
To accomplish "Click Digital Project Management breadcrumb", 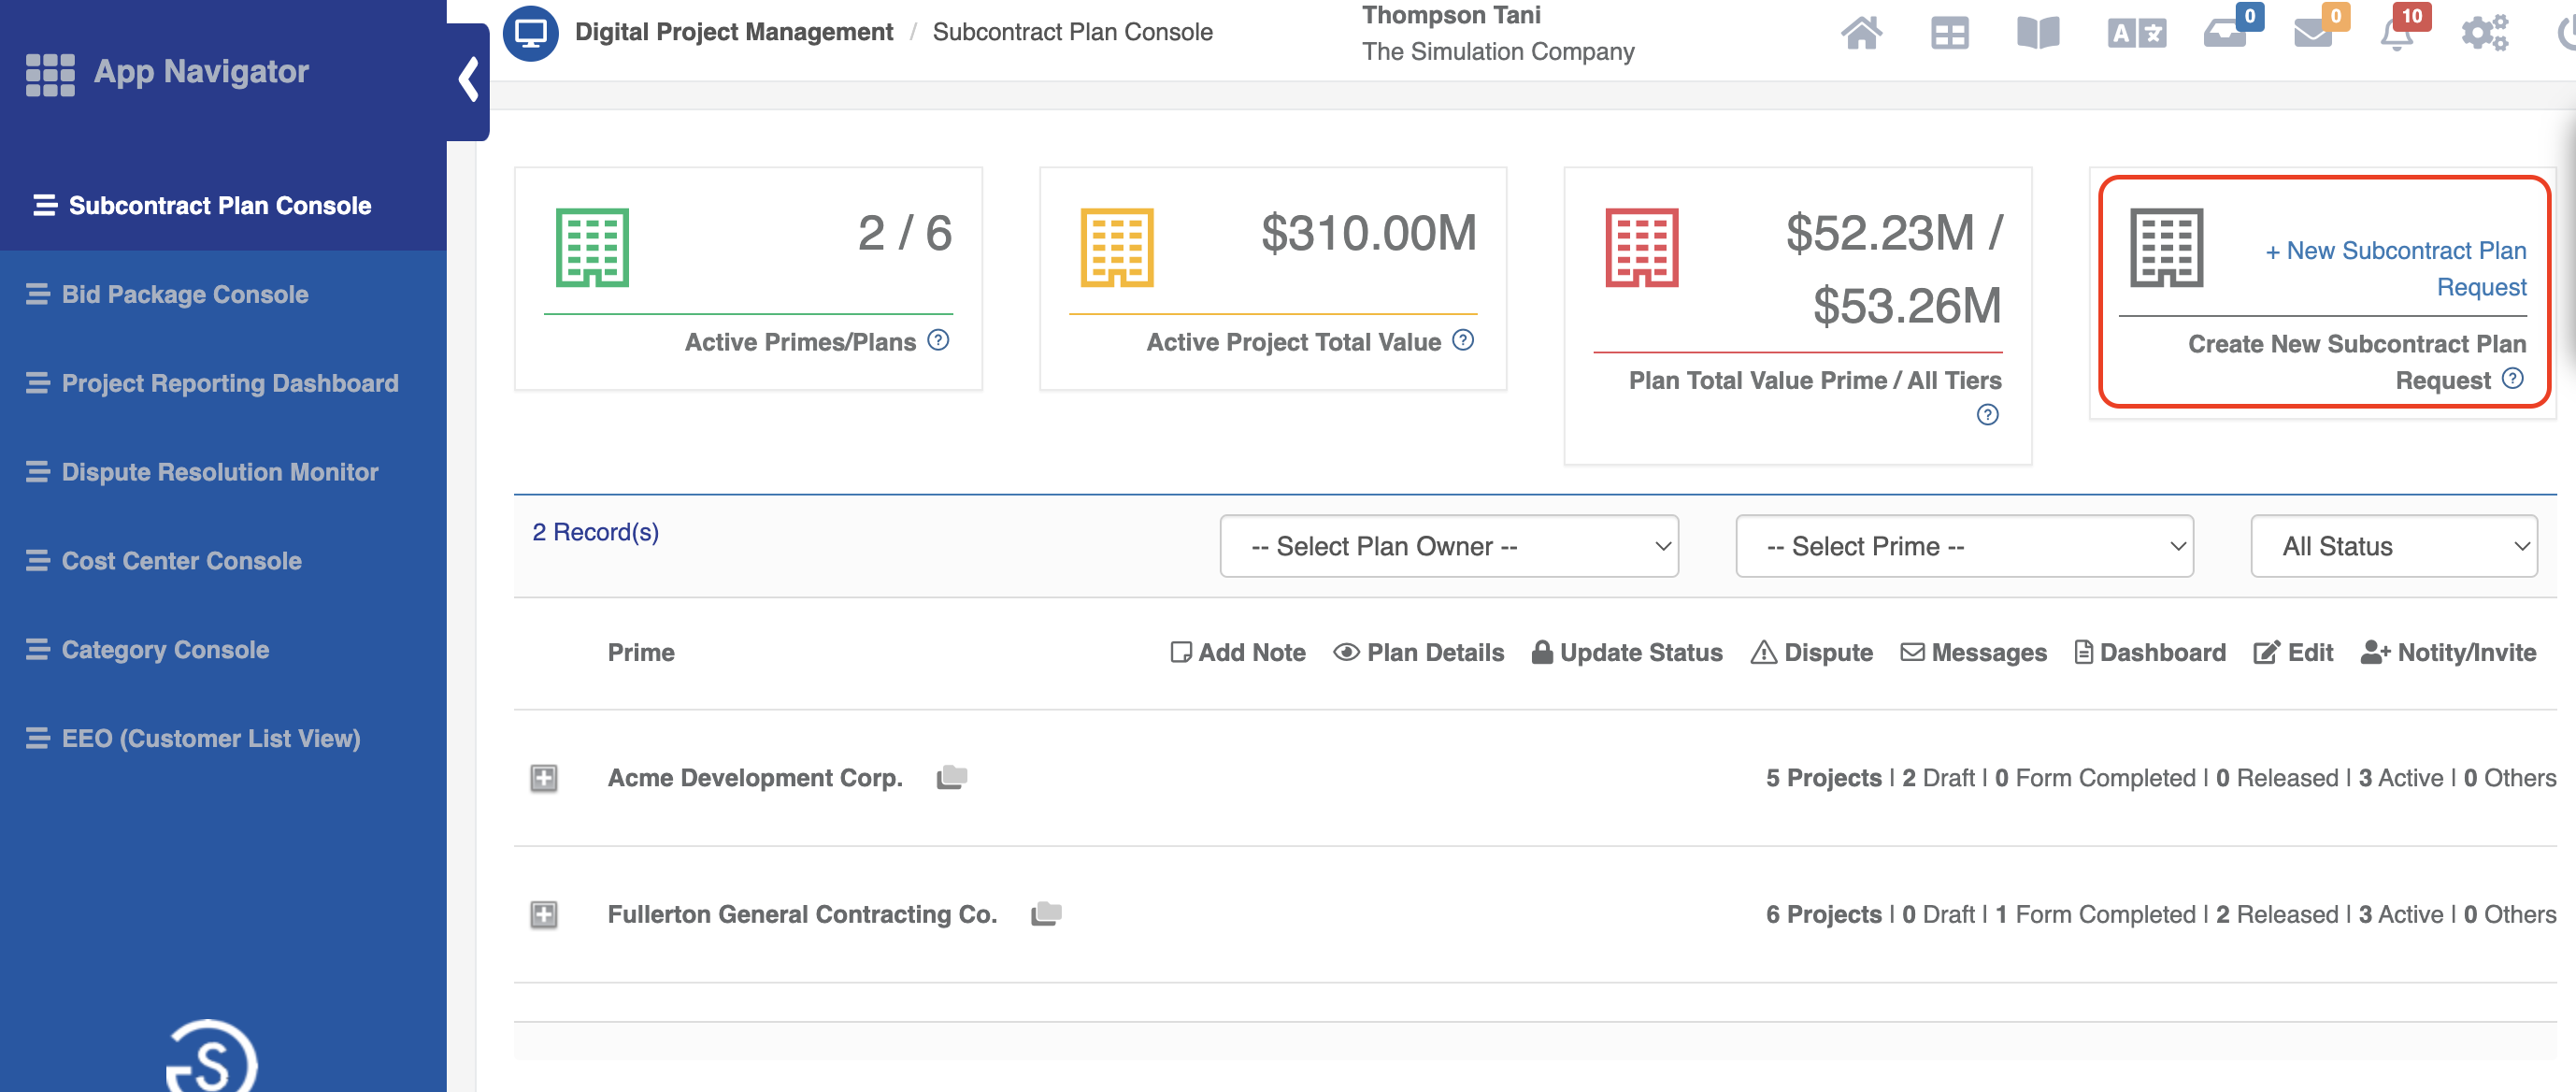I will [733, 32].
